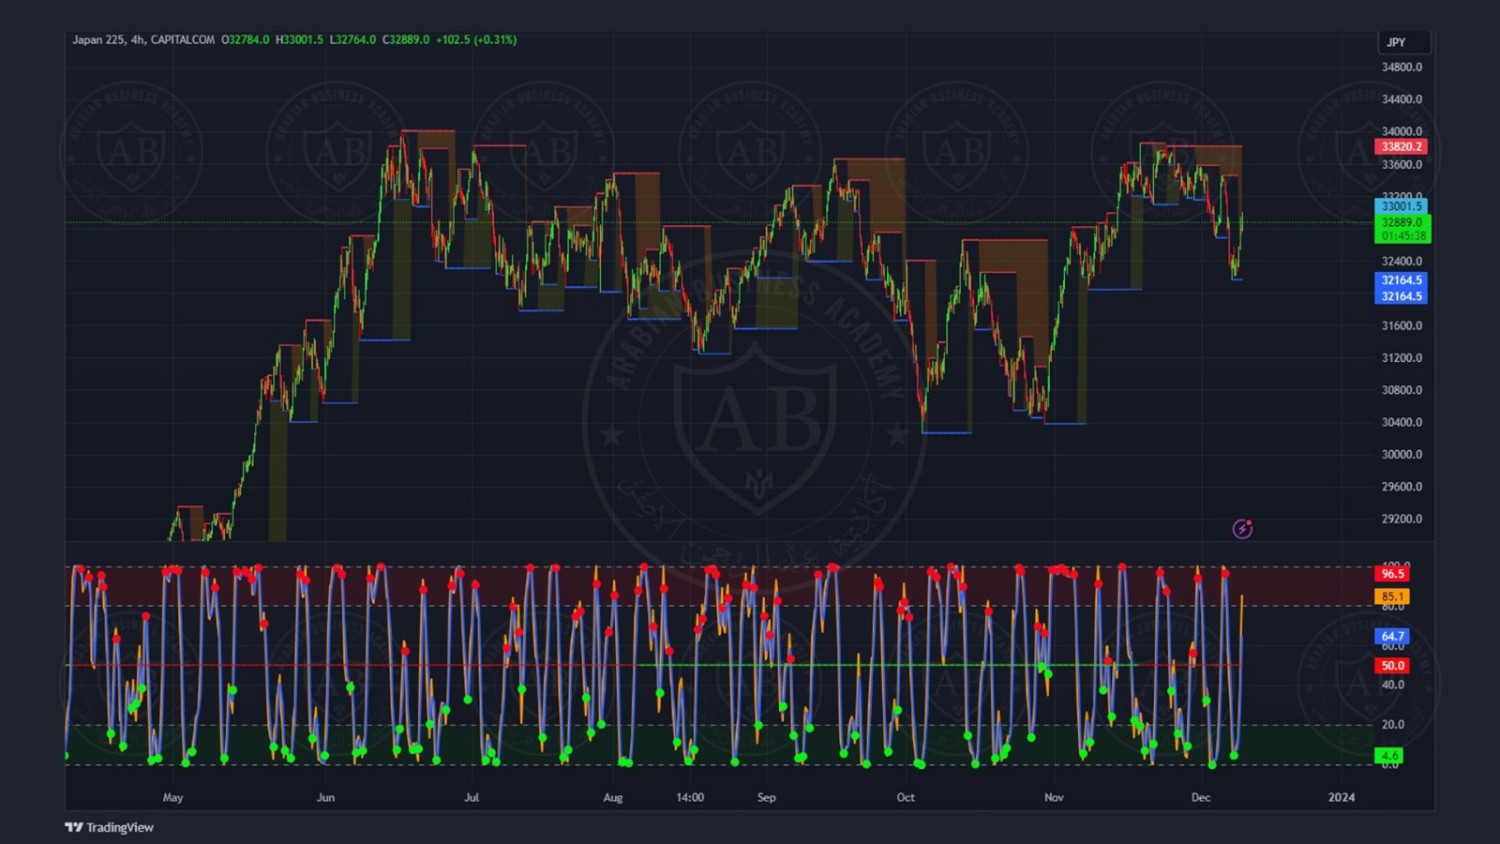Click the 31200.0 price axis label
Screen dimensions: 1500x844
click(1401, 357)
